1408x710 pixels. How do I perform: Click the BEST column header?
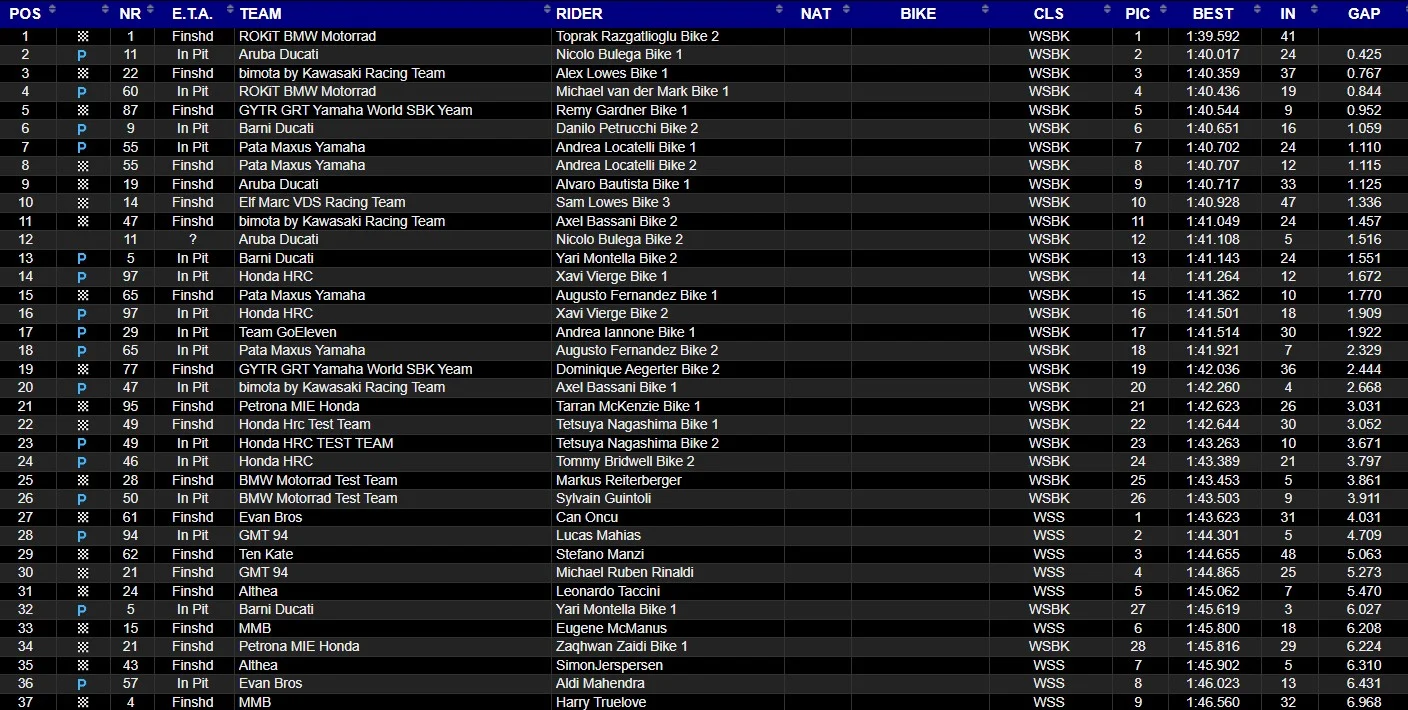pyautogui.click(x=1213, y=13)
